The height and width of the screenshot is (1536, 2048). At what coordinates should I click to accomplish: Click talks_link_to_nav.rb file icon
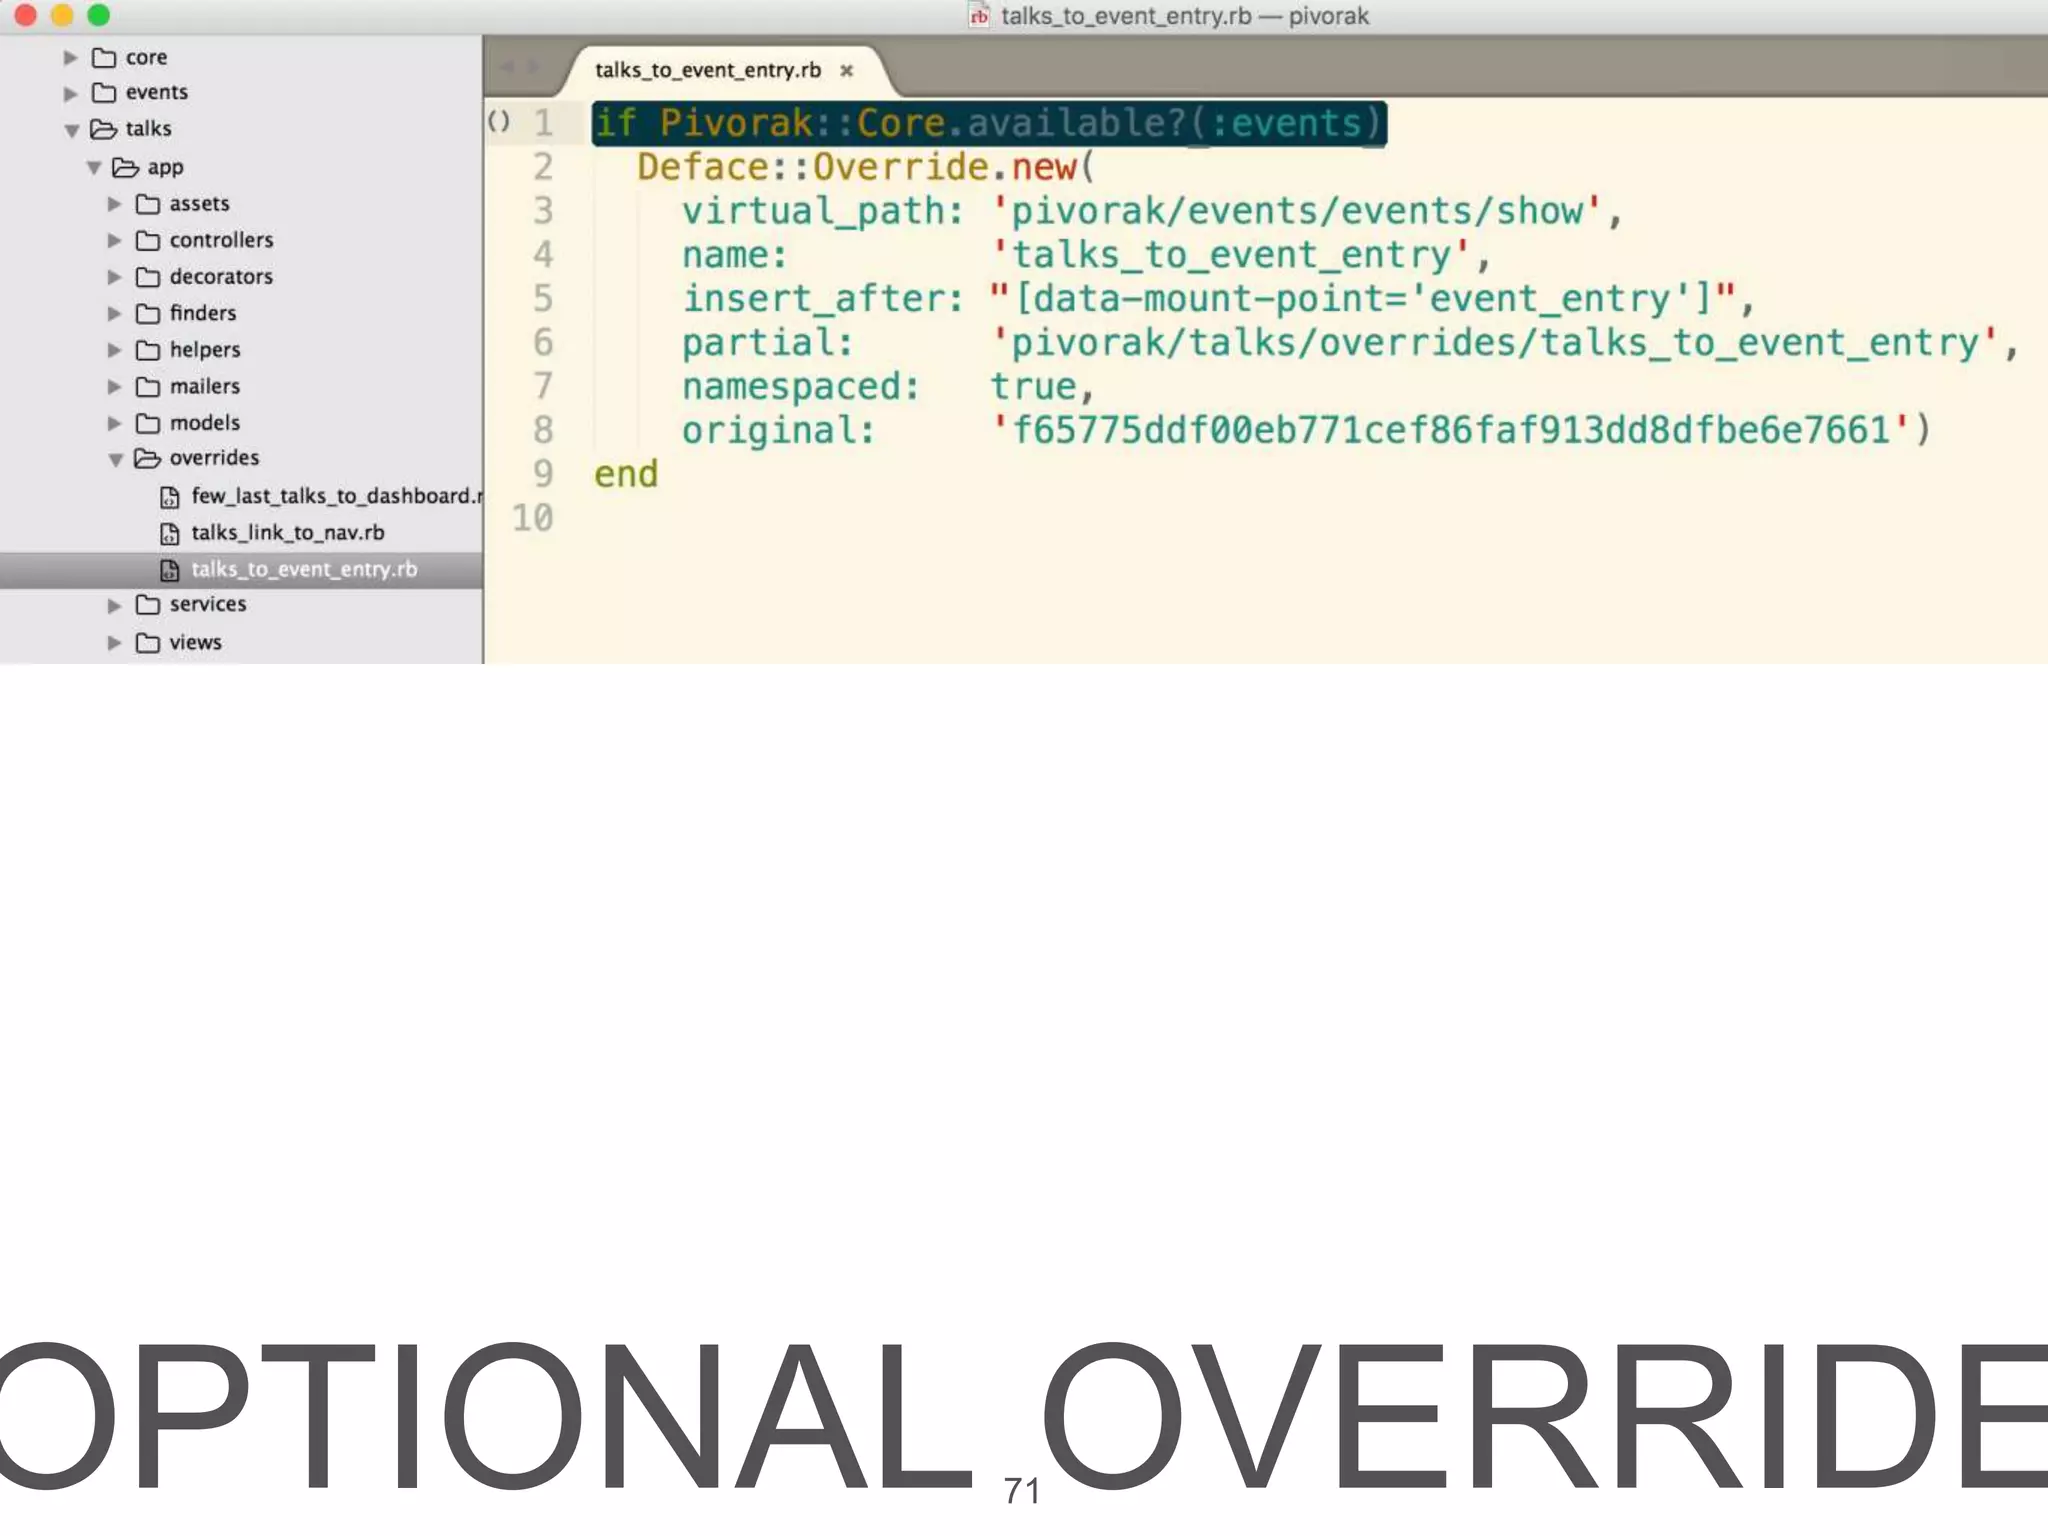click(x=170, y=534)
